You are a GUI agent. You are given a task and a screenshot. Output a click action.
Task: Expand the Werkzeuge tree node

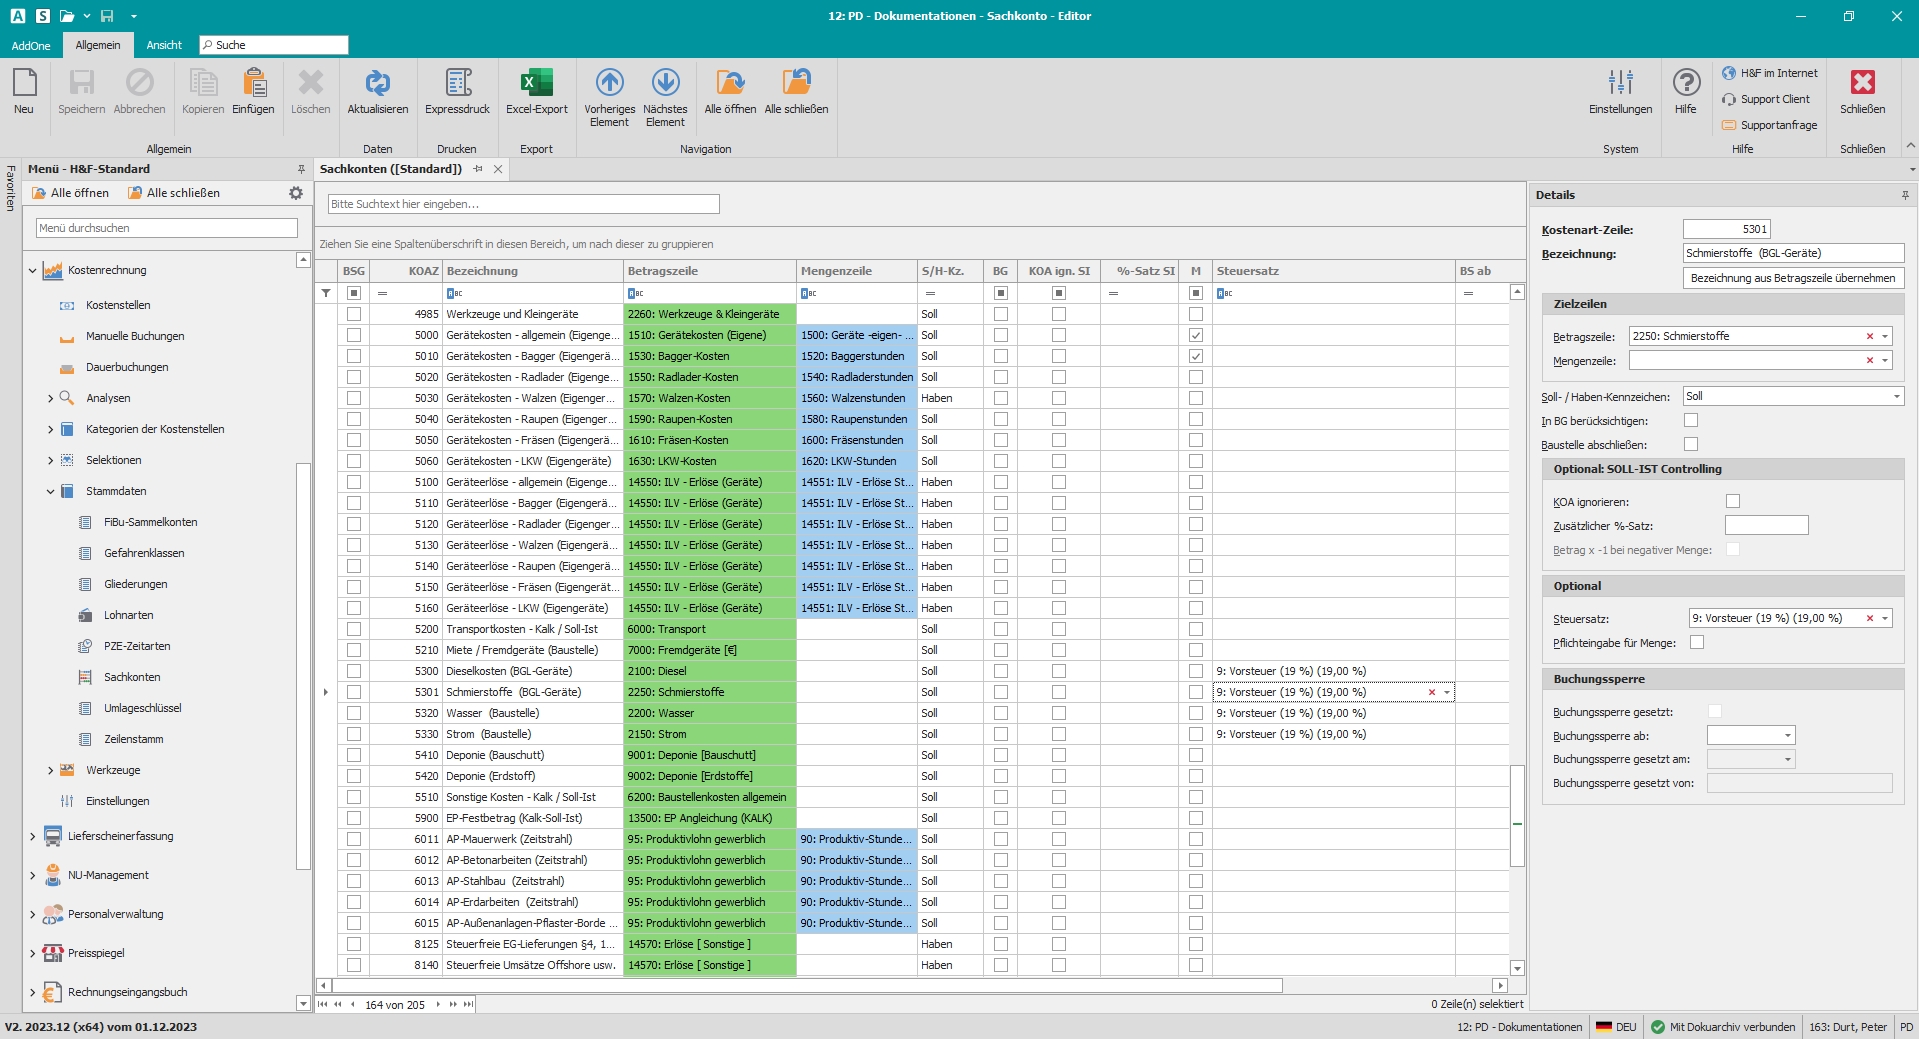51,770
